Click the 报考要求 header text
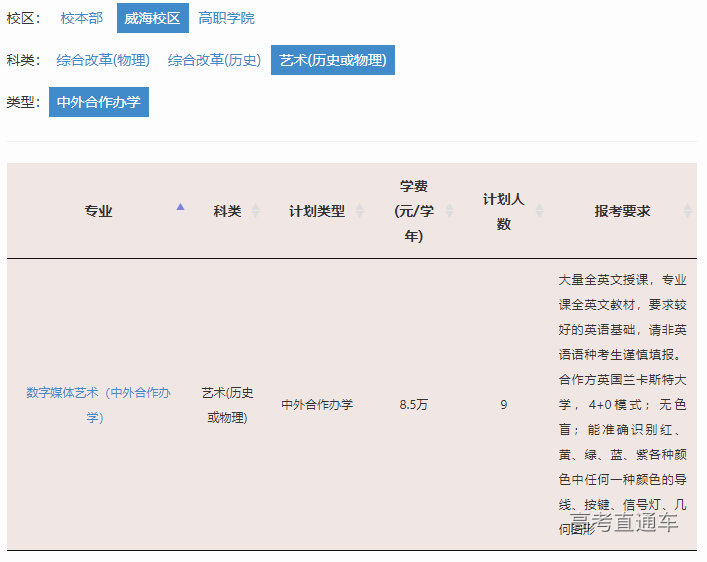The height and width of the screenshot is (562, 707). [622, 211]
